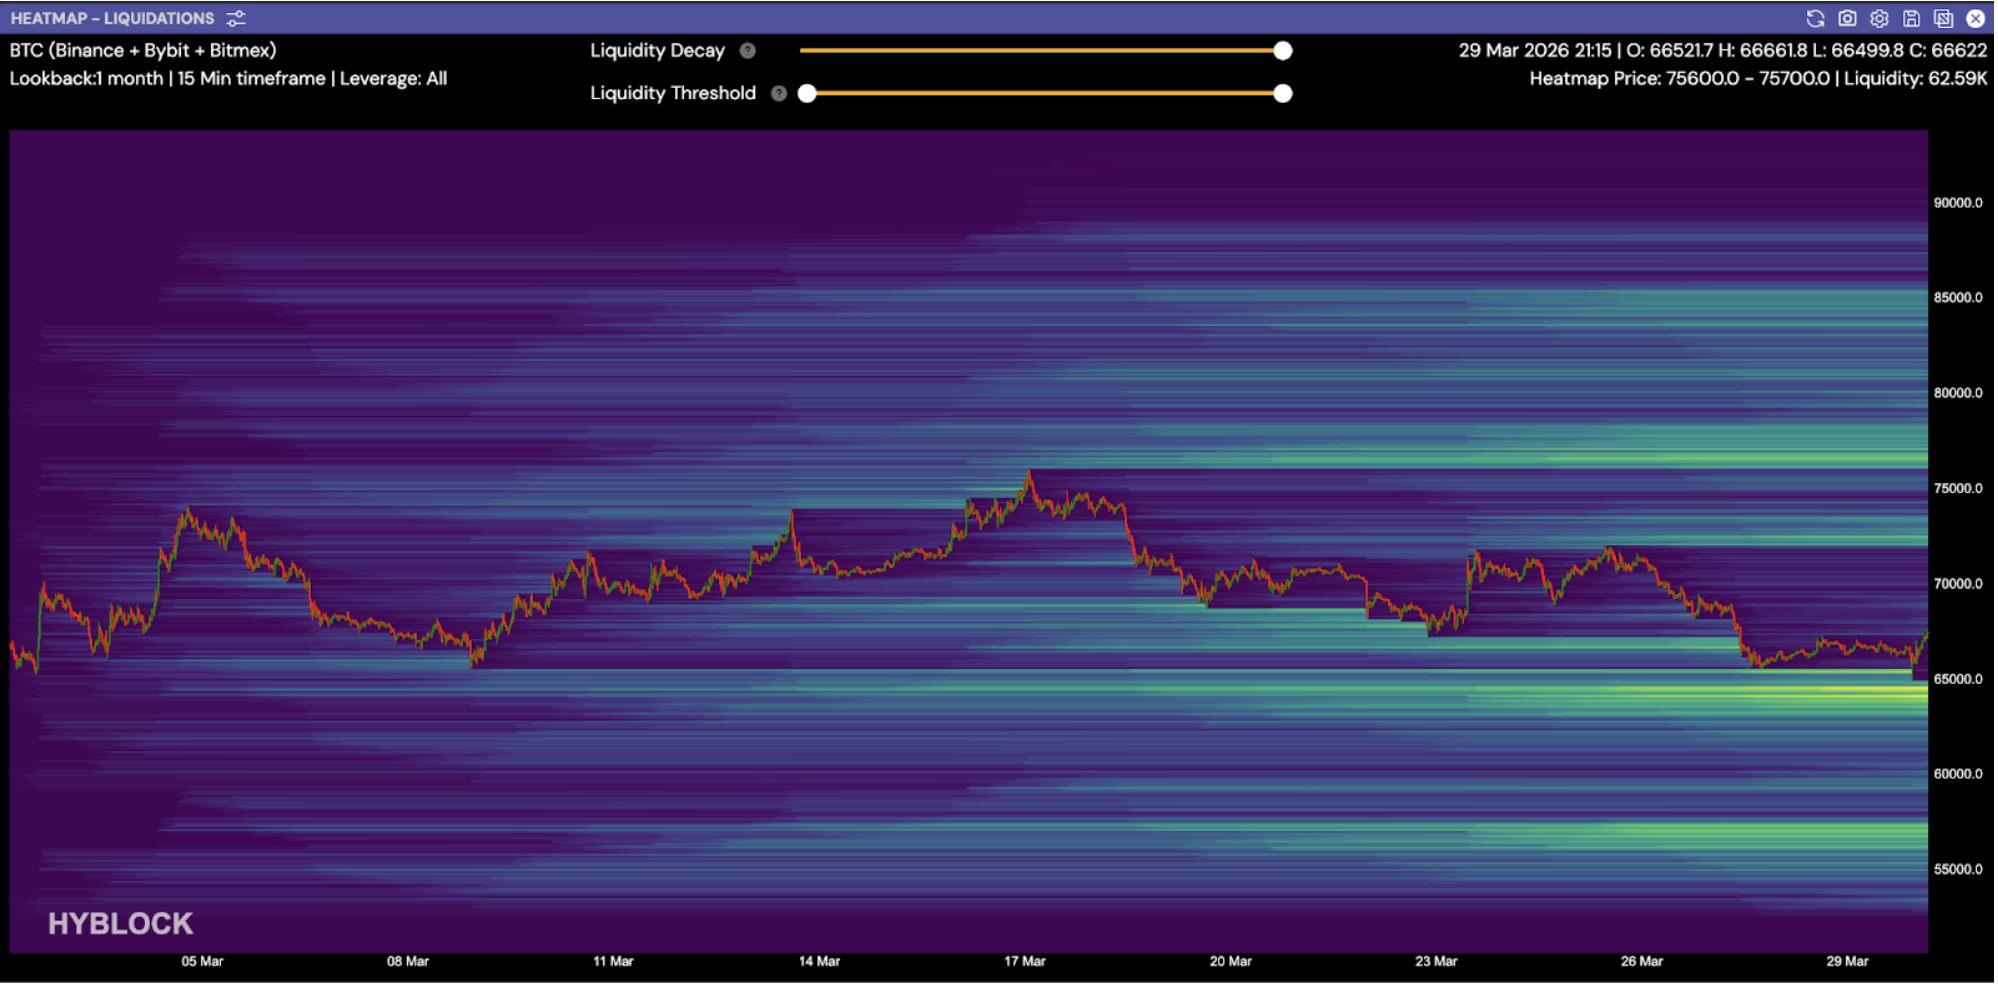The width and height of the screenshot is (1998, 984).
Task: Save the chart using the floppy disk icon
Action: pyautogui.click(x=1911, y=18)
